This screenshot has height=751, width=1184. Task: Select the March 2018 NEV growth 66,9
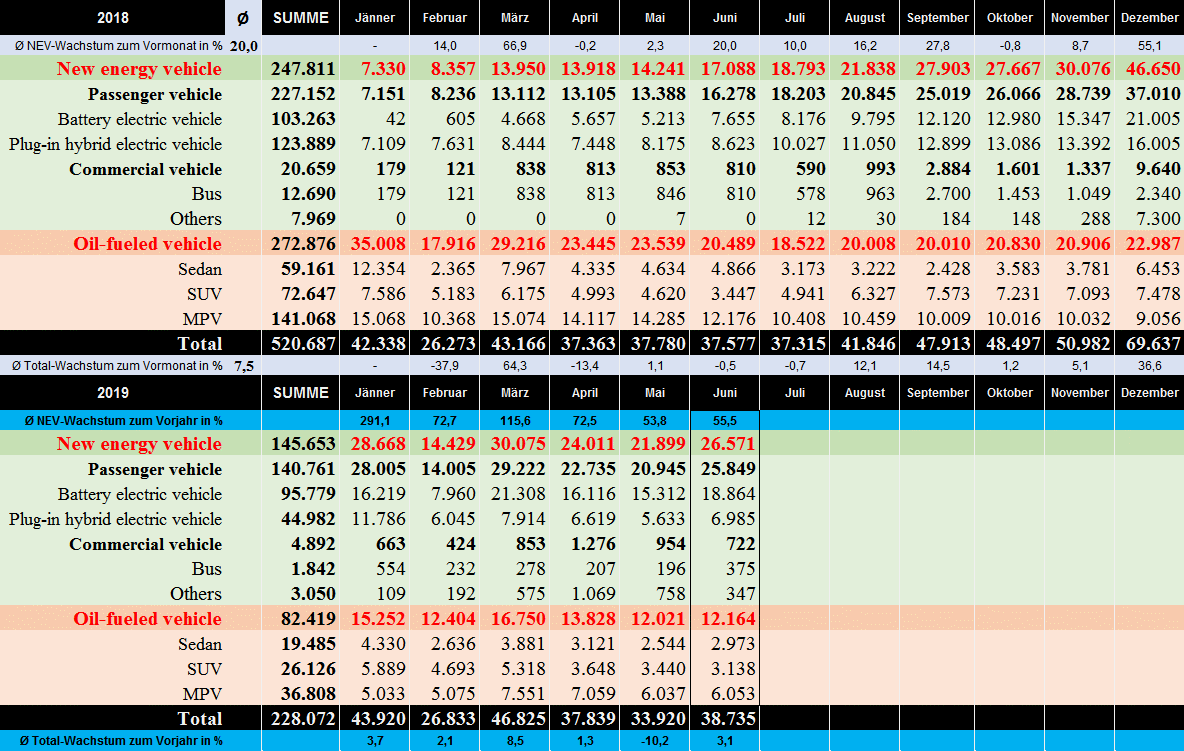click(515, 46)
